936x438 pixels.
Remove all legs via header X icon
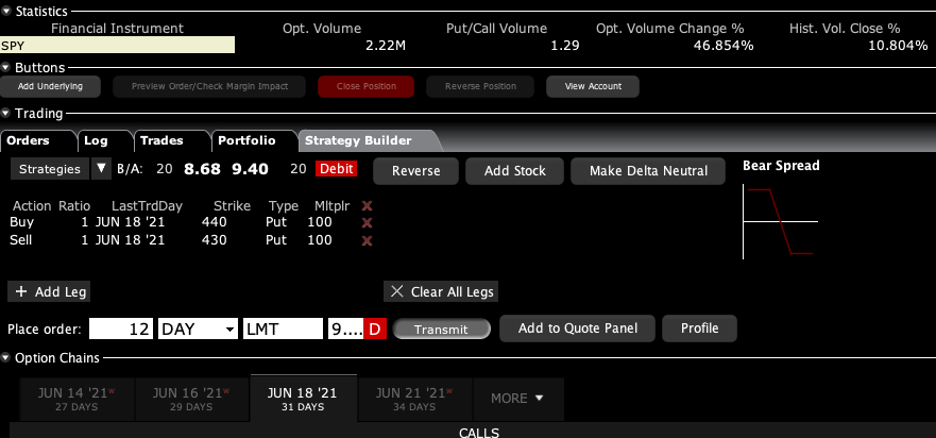tap(367, 206)
